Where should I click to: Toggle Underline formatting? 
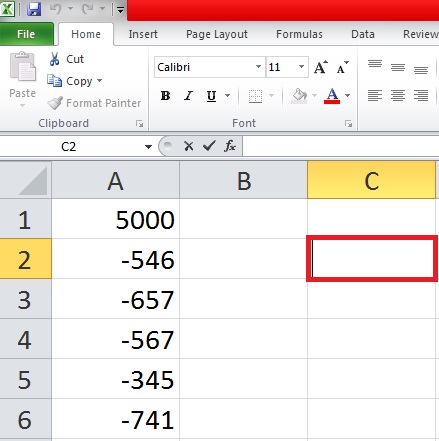211,96
